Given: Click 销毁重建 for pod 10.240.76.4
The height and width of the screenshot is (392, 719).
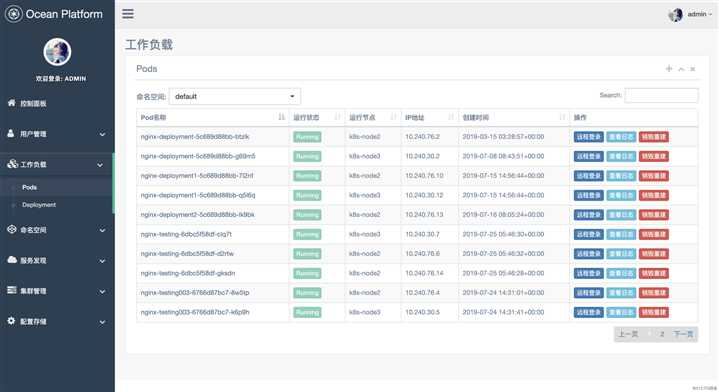Looking at the screenshot, I should pyautogui.click(x=653, y=293).
